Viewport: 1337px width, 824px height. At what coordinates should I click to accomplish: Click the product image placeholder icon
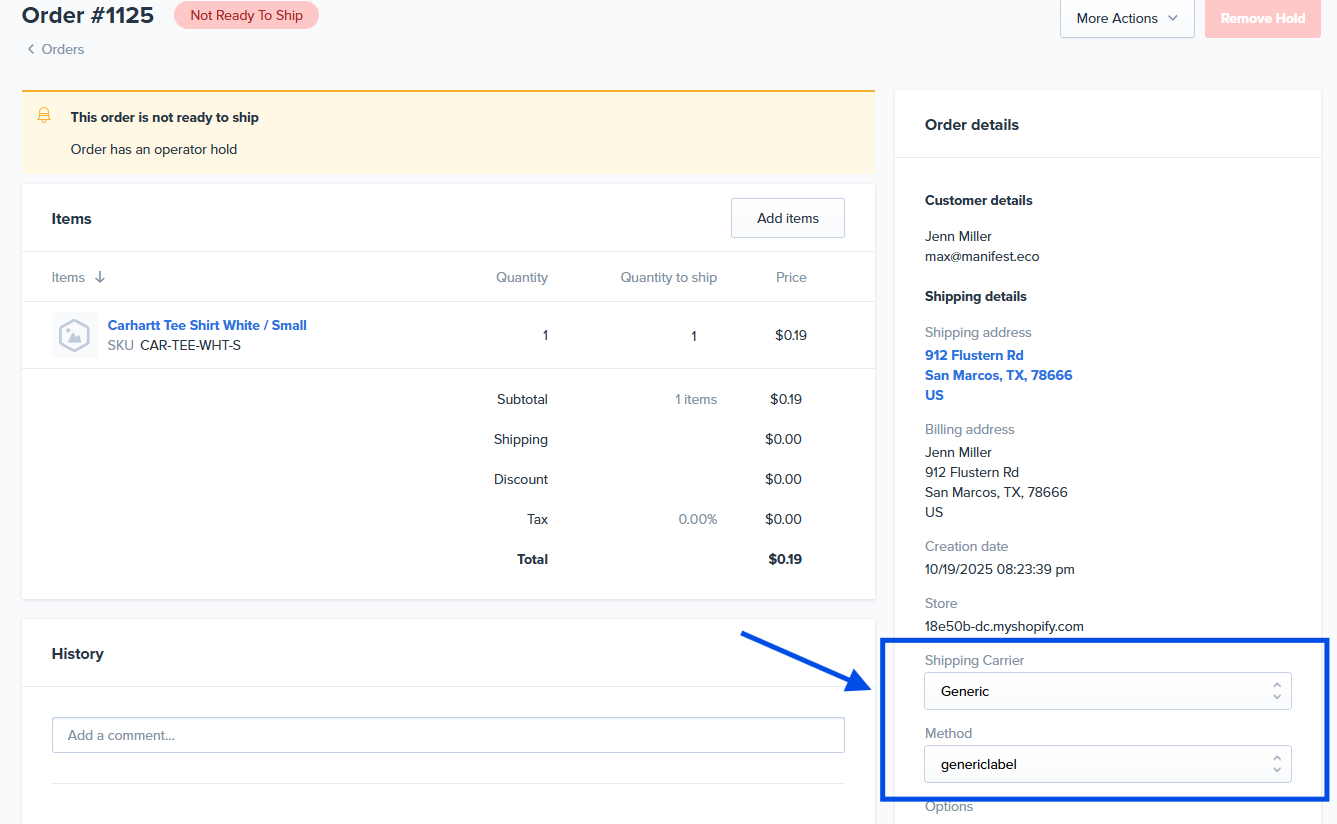click(74, 335)
